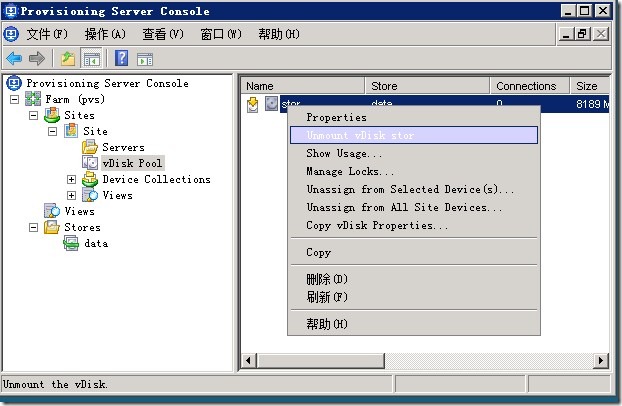Click the blue Back arrow toolbar icon

point(14,59)
